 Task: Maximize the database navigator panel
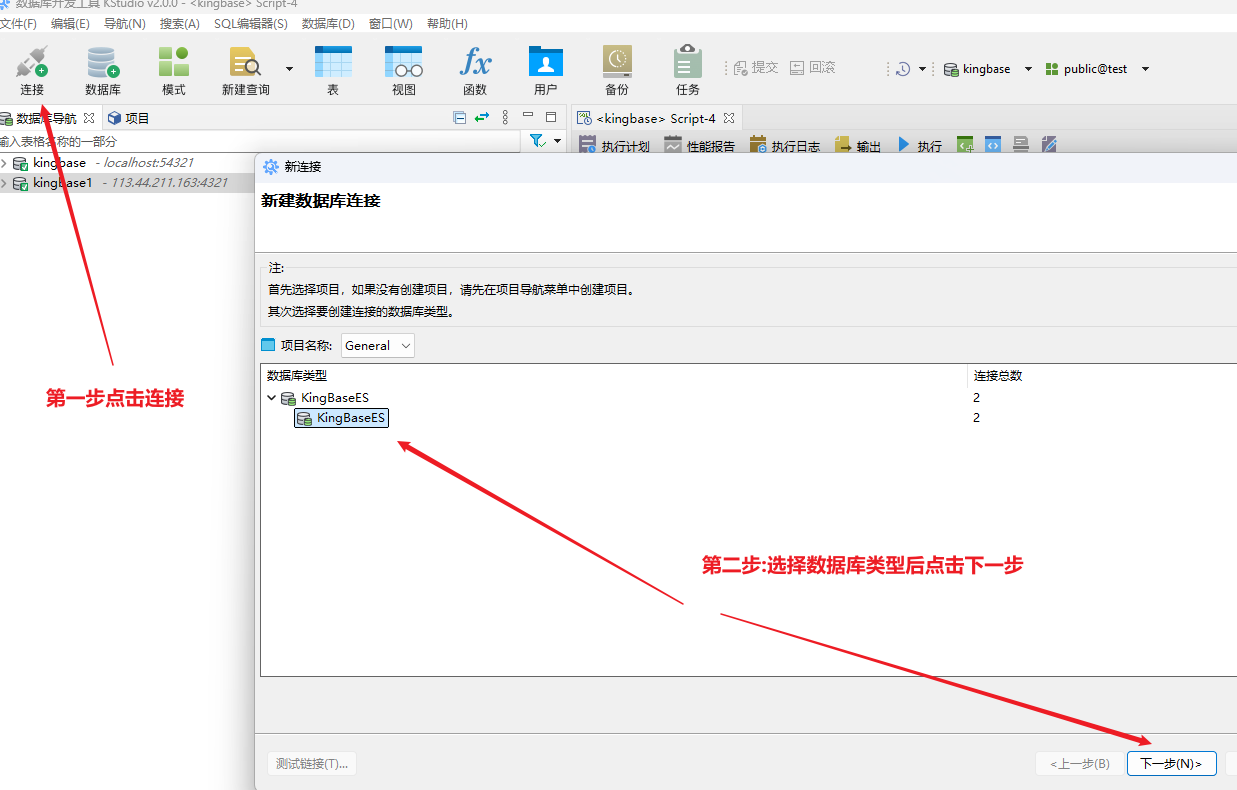point(551,117)
